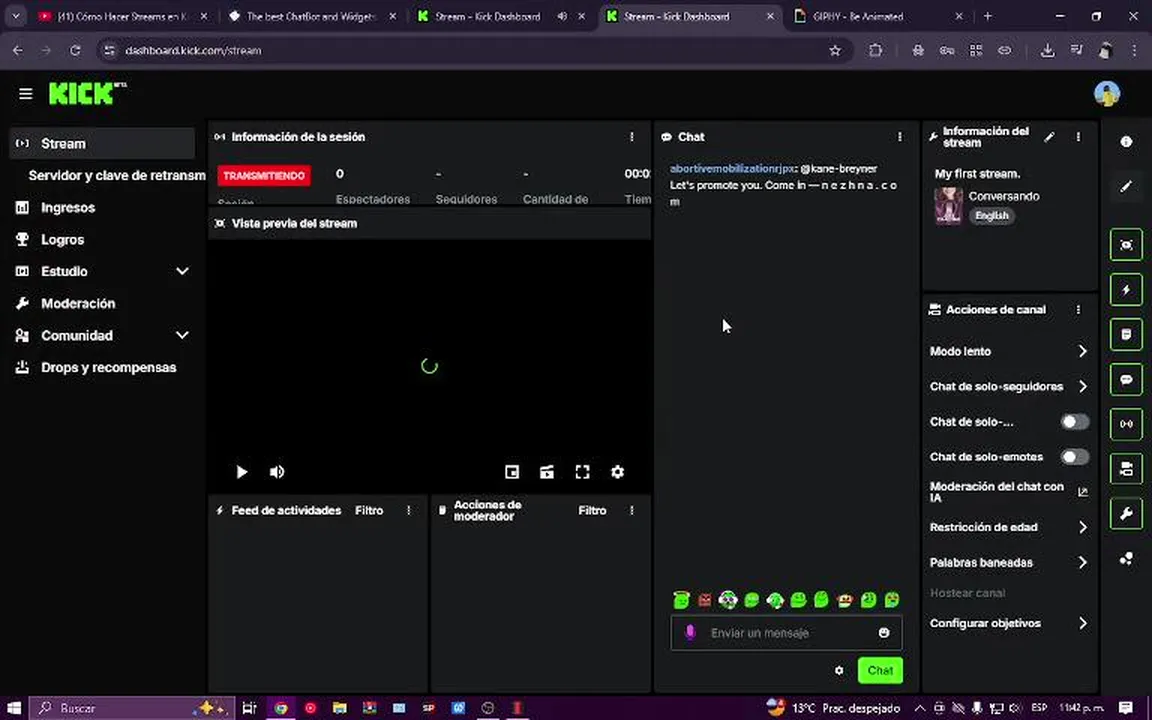This screenshot has width=1152, height=720.
Task: Open Feed de actividades options menu
Action: pyautogui.click(x=408, y=511)
